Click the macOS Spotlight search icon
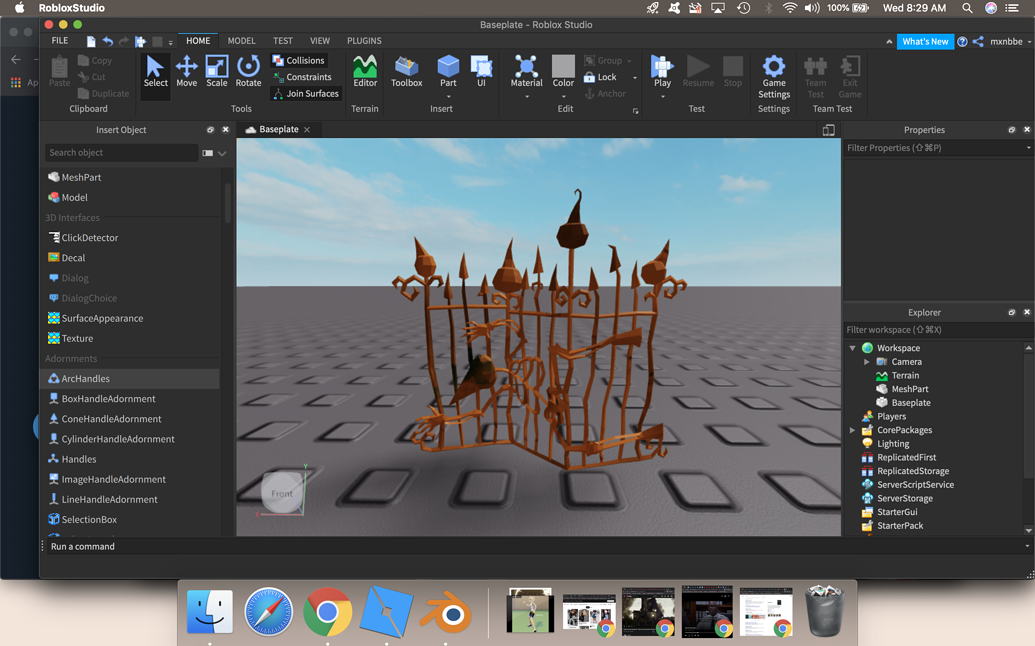Image resolution: width=1035 pixels, height=646 pixels. [x=967, y=8]
